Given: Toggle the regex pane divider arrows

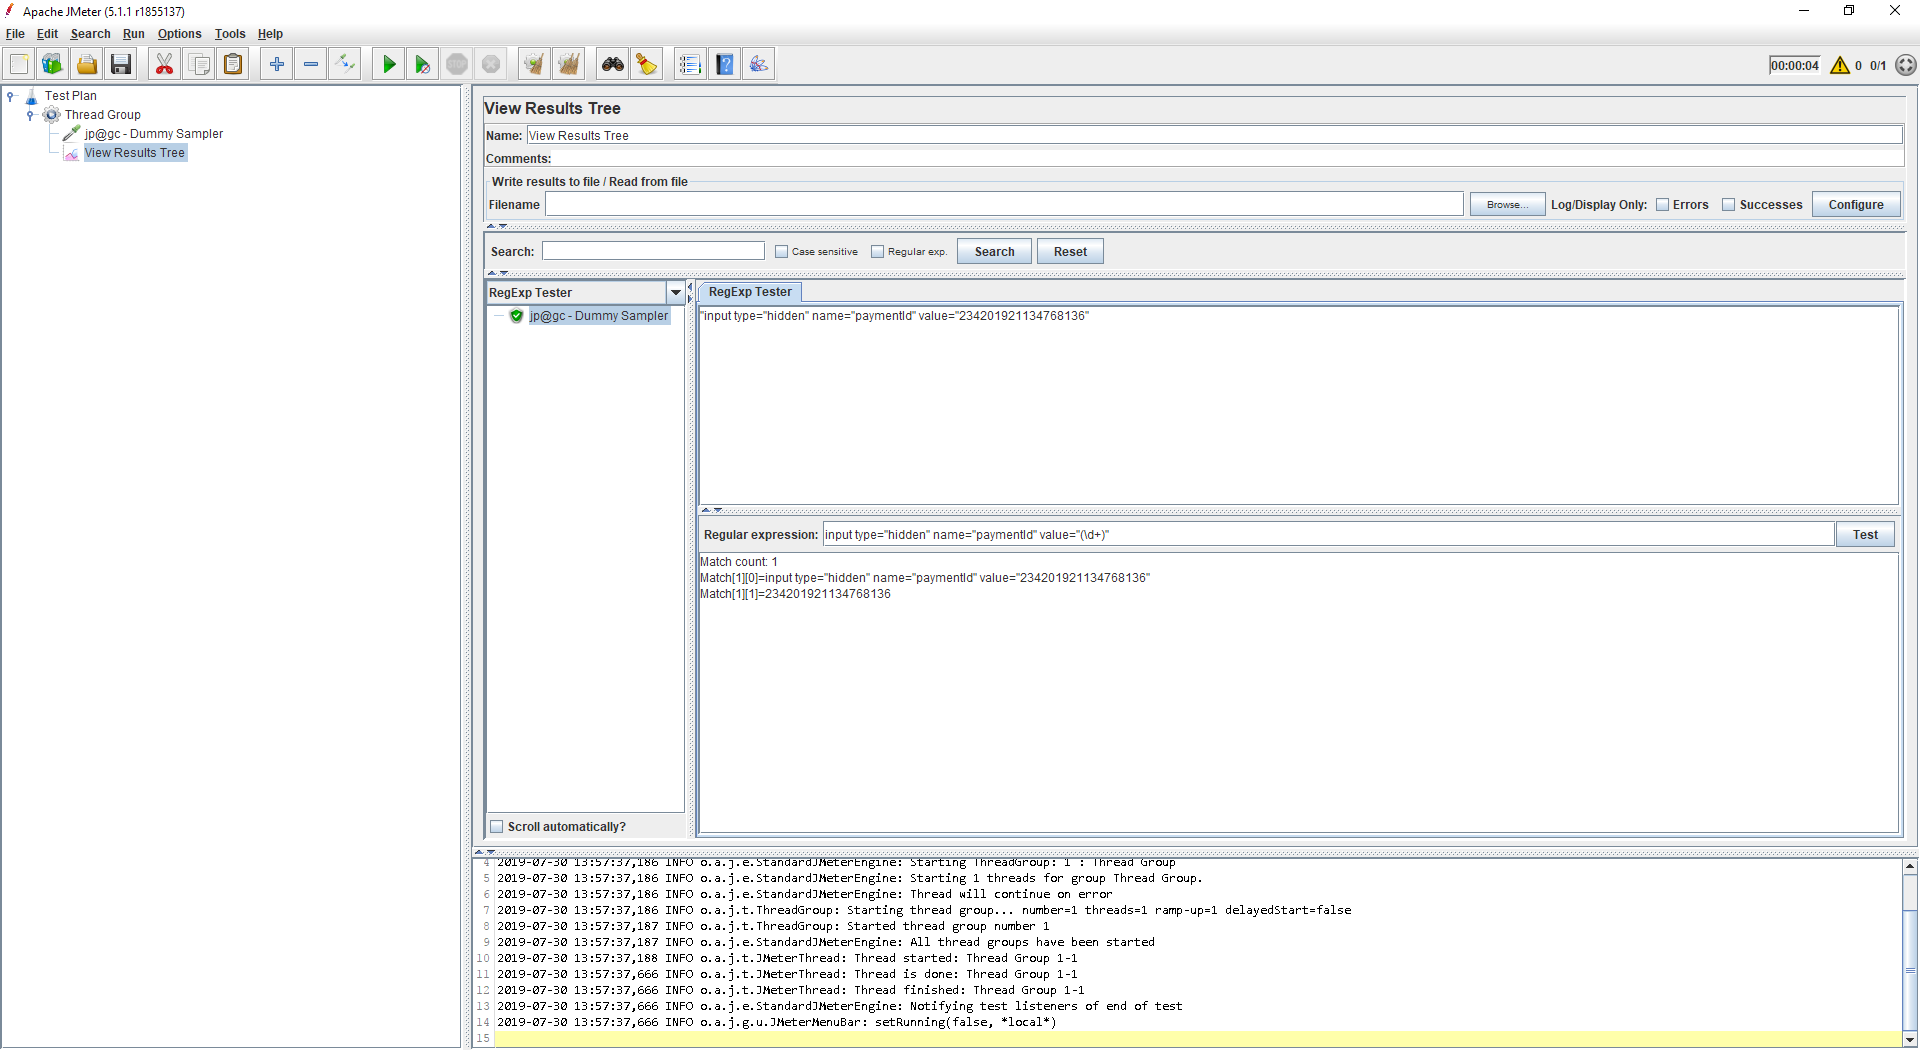Looking at the screenshot, I should [711, 510].
